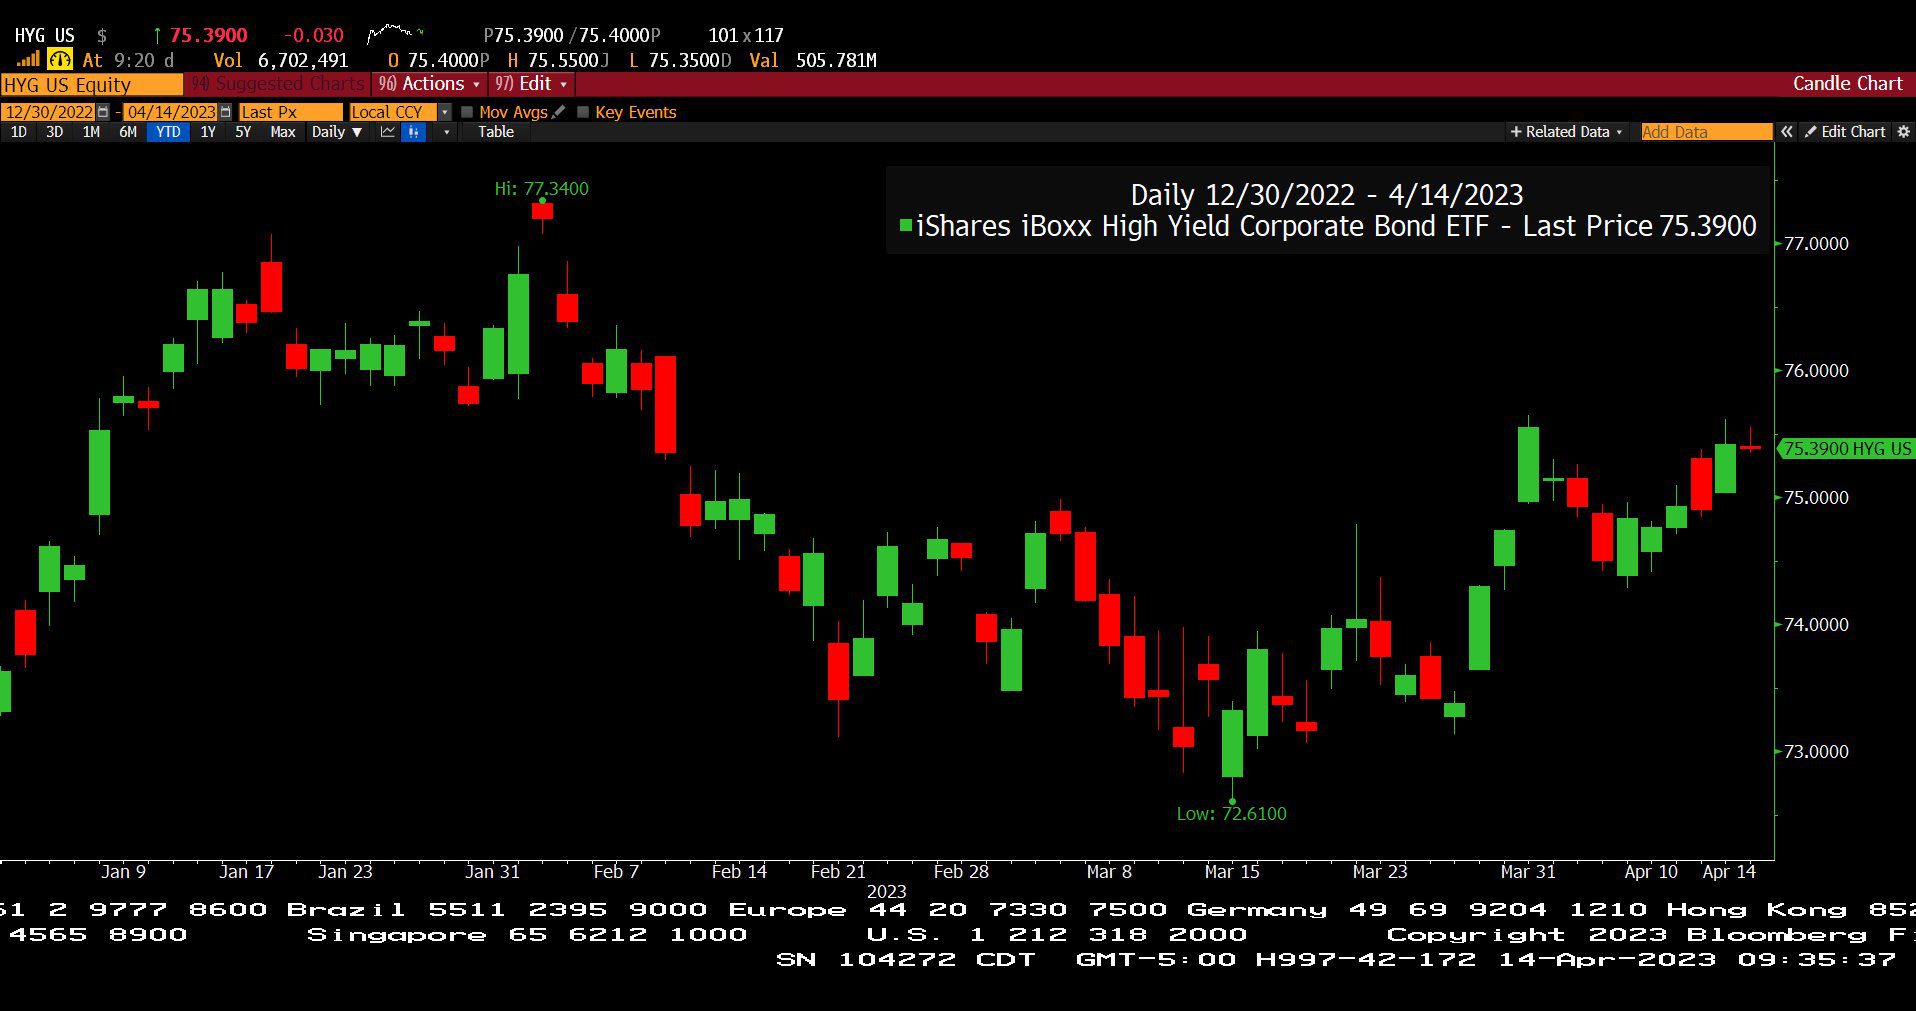Click the Val 505.781M value
Screen dimensions: 1916x1011
[x=813, y=60]
